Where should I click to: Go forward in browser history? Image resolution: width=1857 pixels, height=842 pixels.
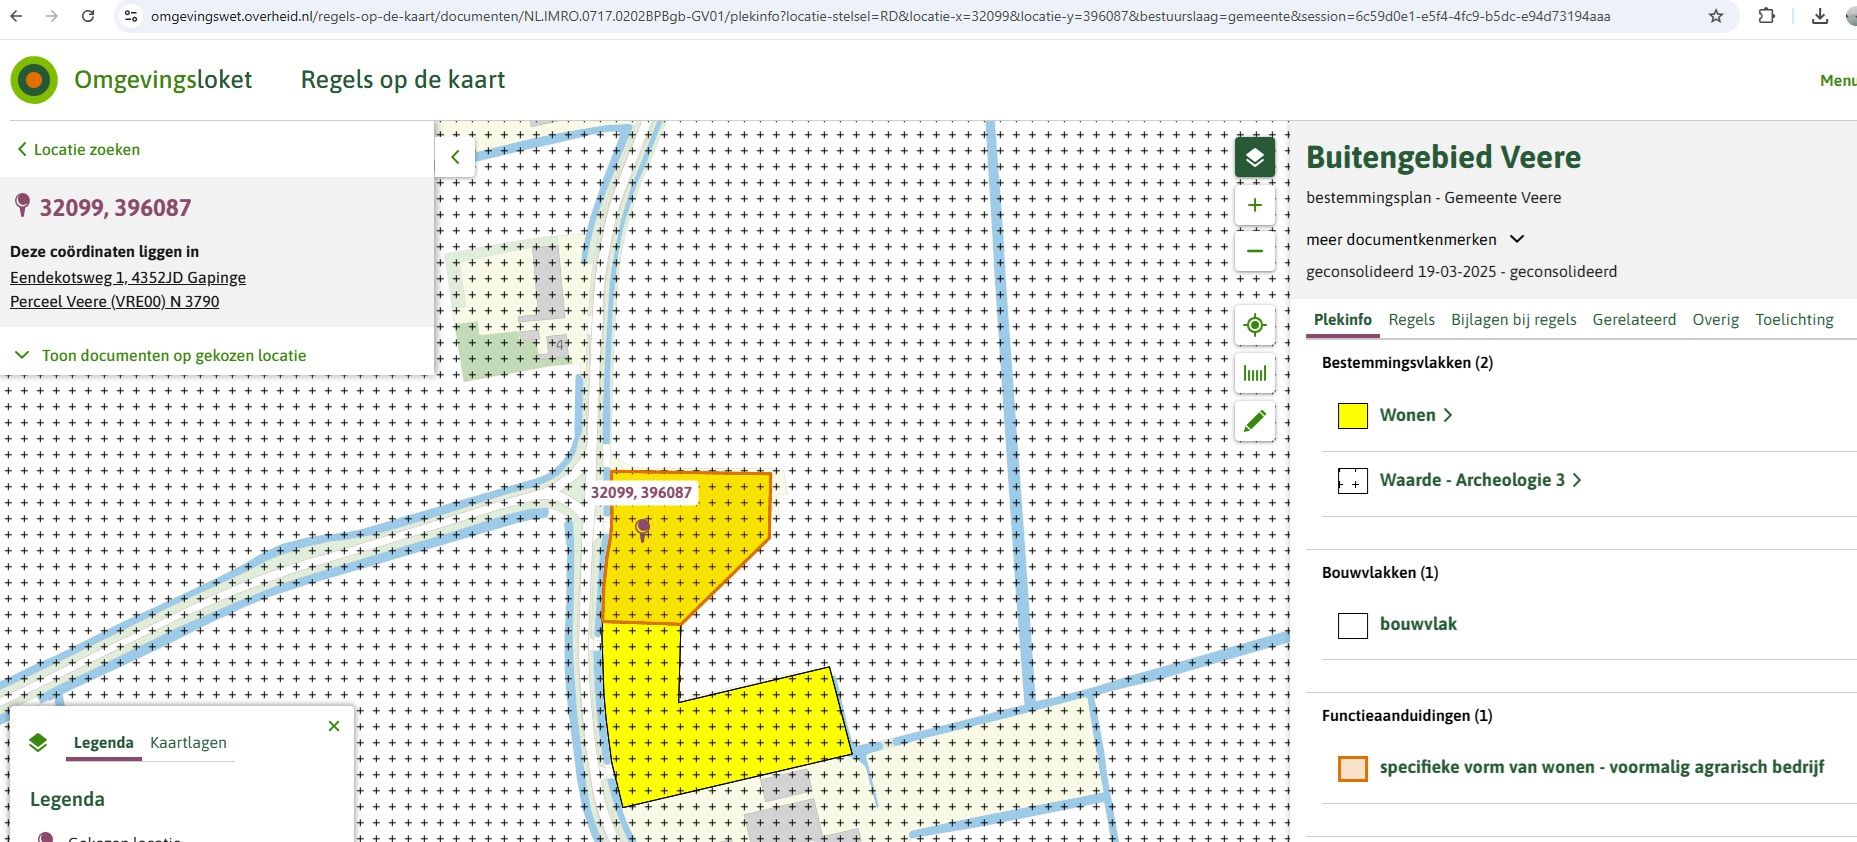(x=52, y=16)
